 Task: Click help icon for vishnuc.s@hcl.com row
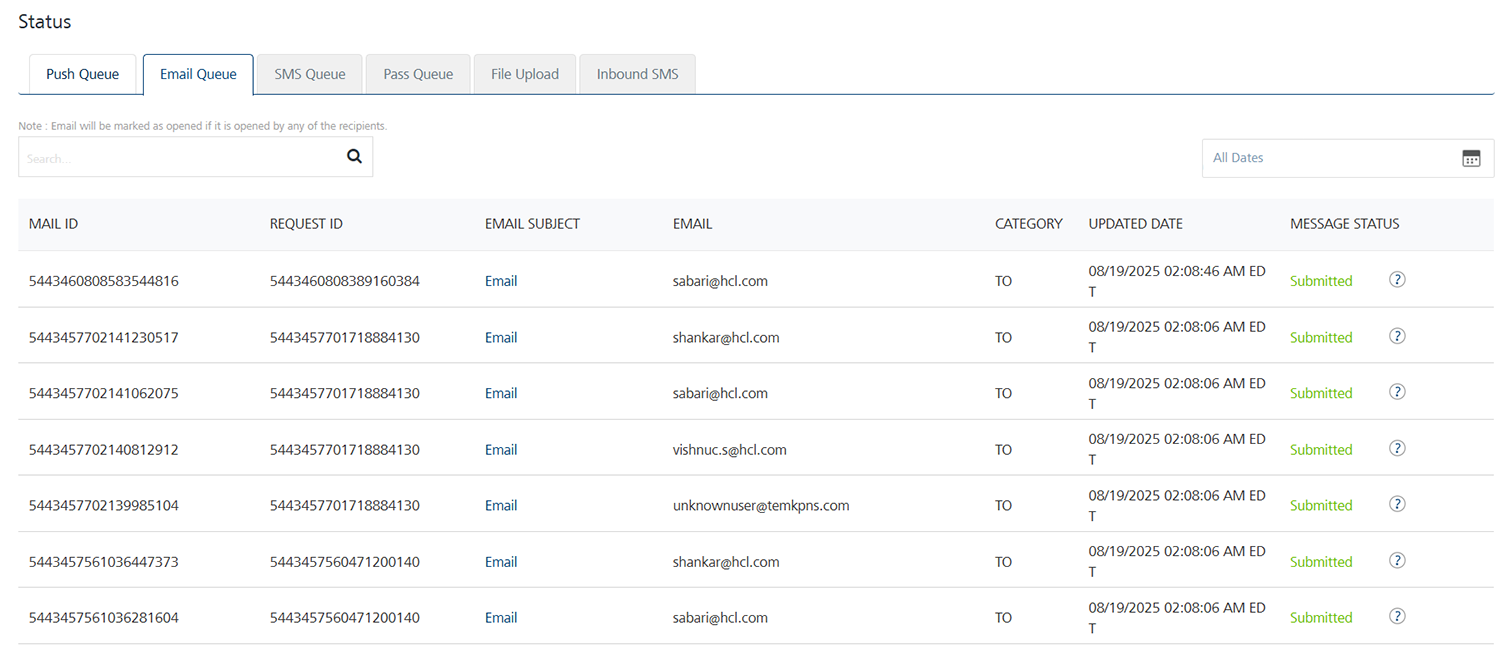pyautogui.click(x=1397, y=448)
